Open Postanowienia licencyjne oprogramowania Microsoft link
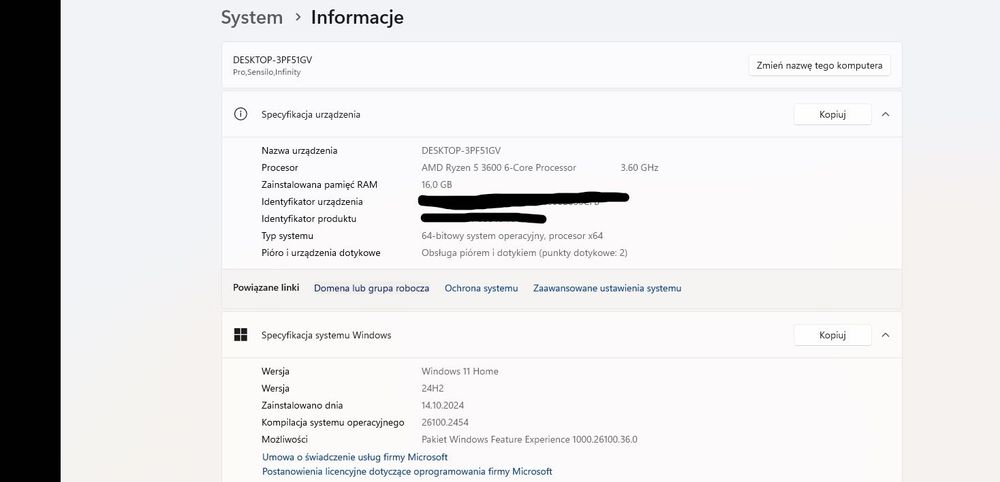 click(x=406, y=471)
